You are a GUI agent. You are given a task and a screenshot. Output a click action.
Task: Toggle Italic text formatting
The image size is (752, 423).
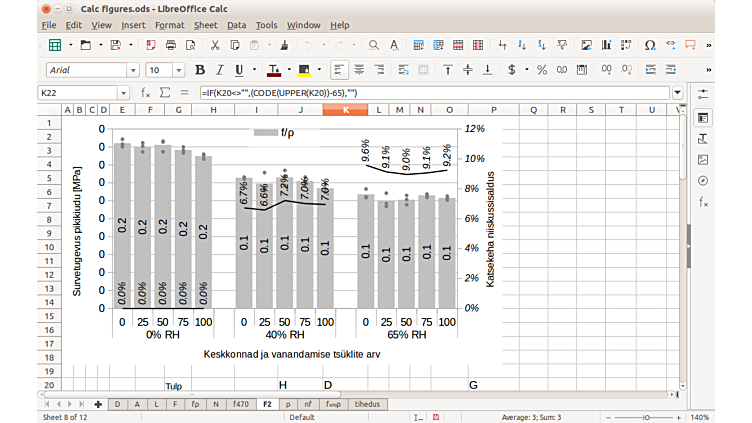(220, 70)
